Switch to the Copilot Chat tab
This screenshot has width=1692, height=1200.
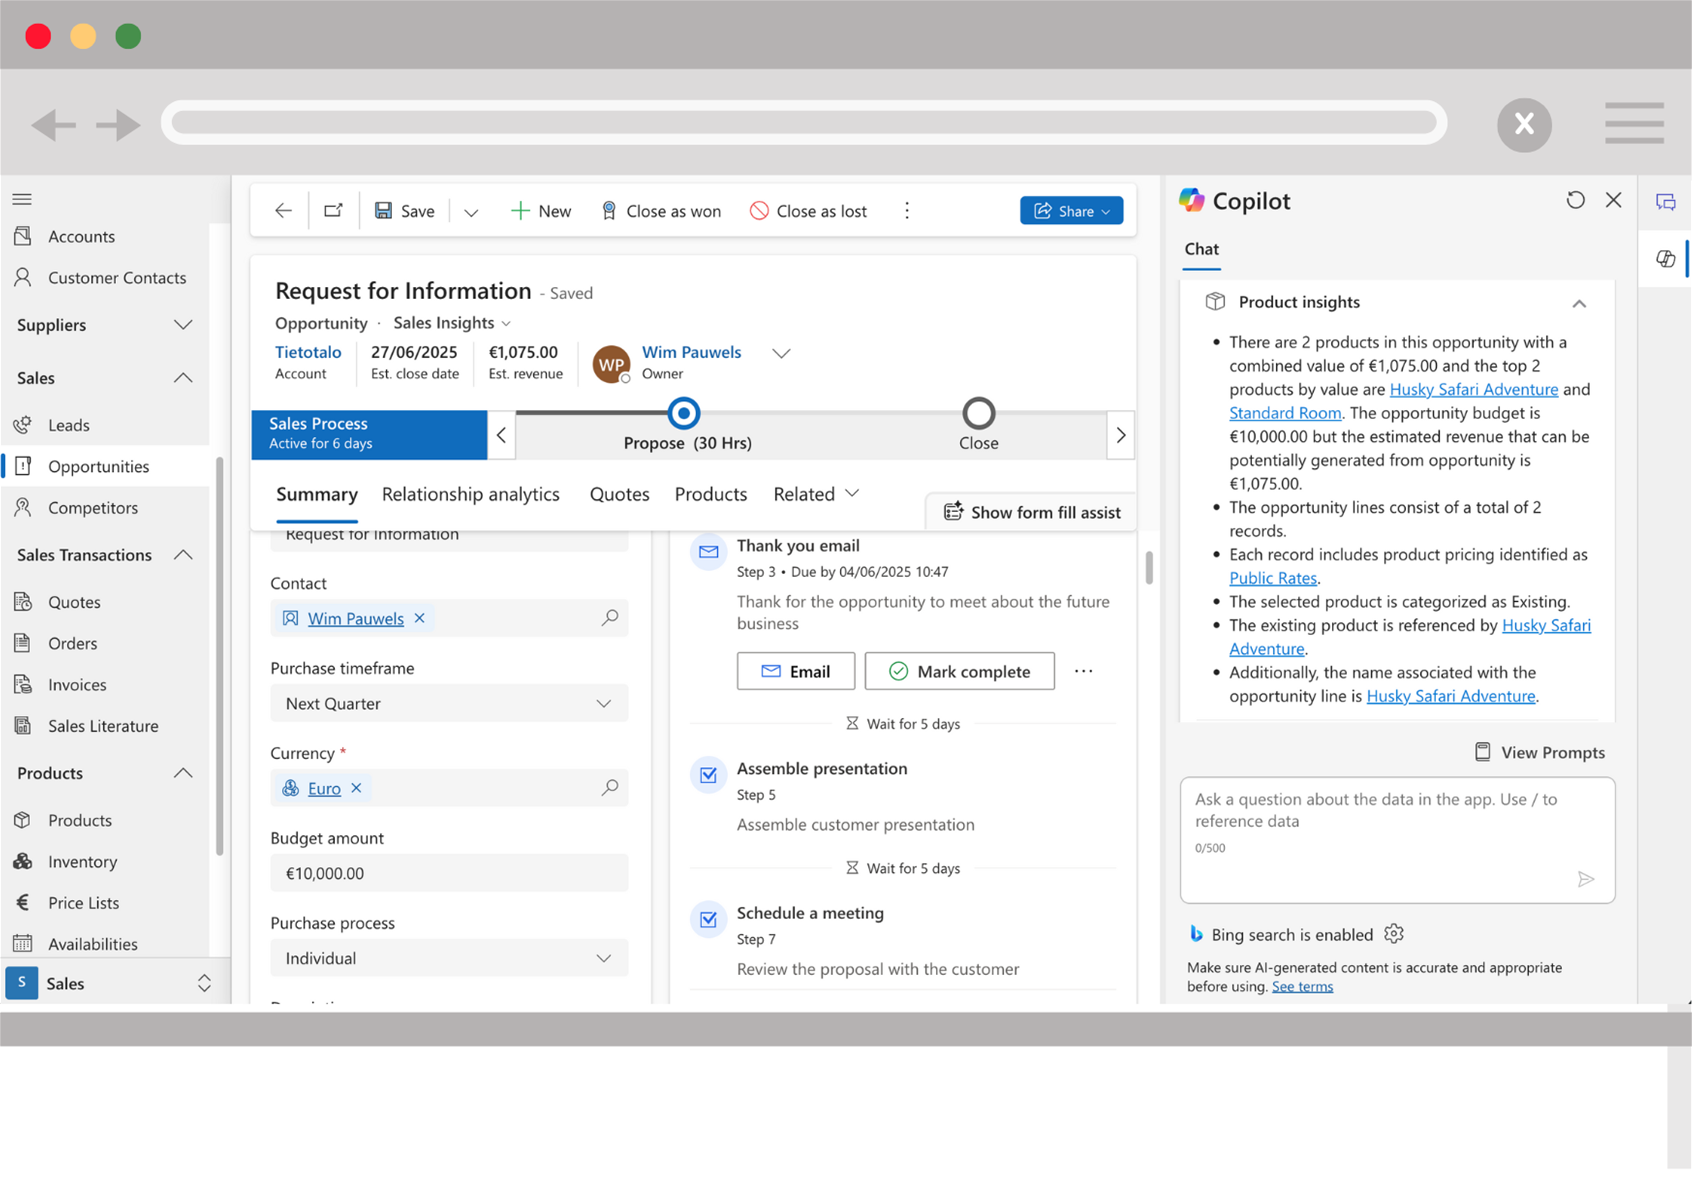[1201, 249]
